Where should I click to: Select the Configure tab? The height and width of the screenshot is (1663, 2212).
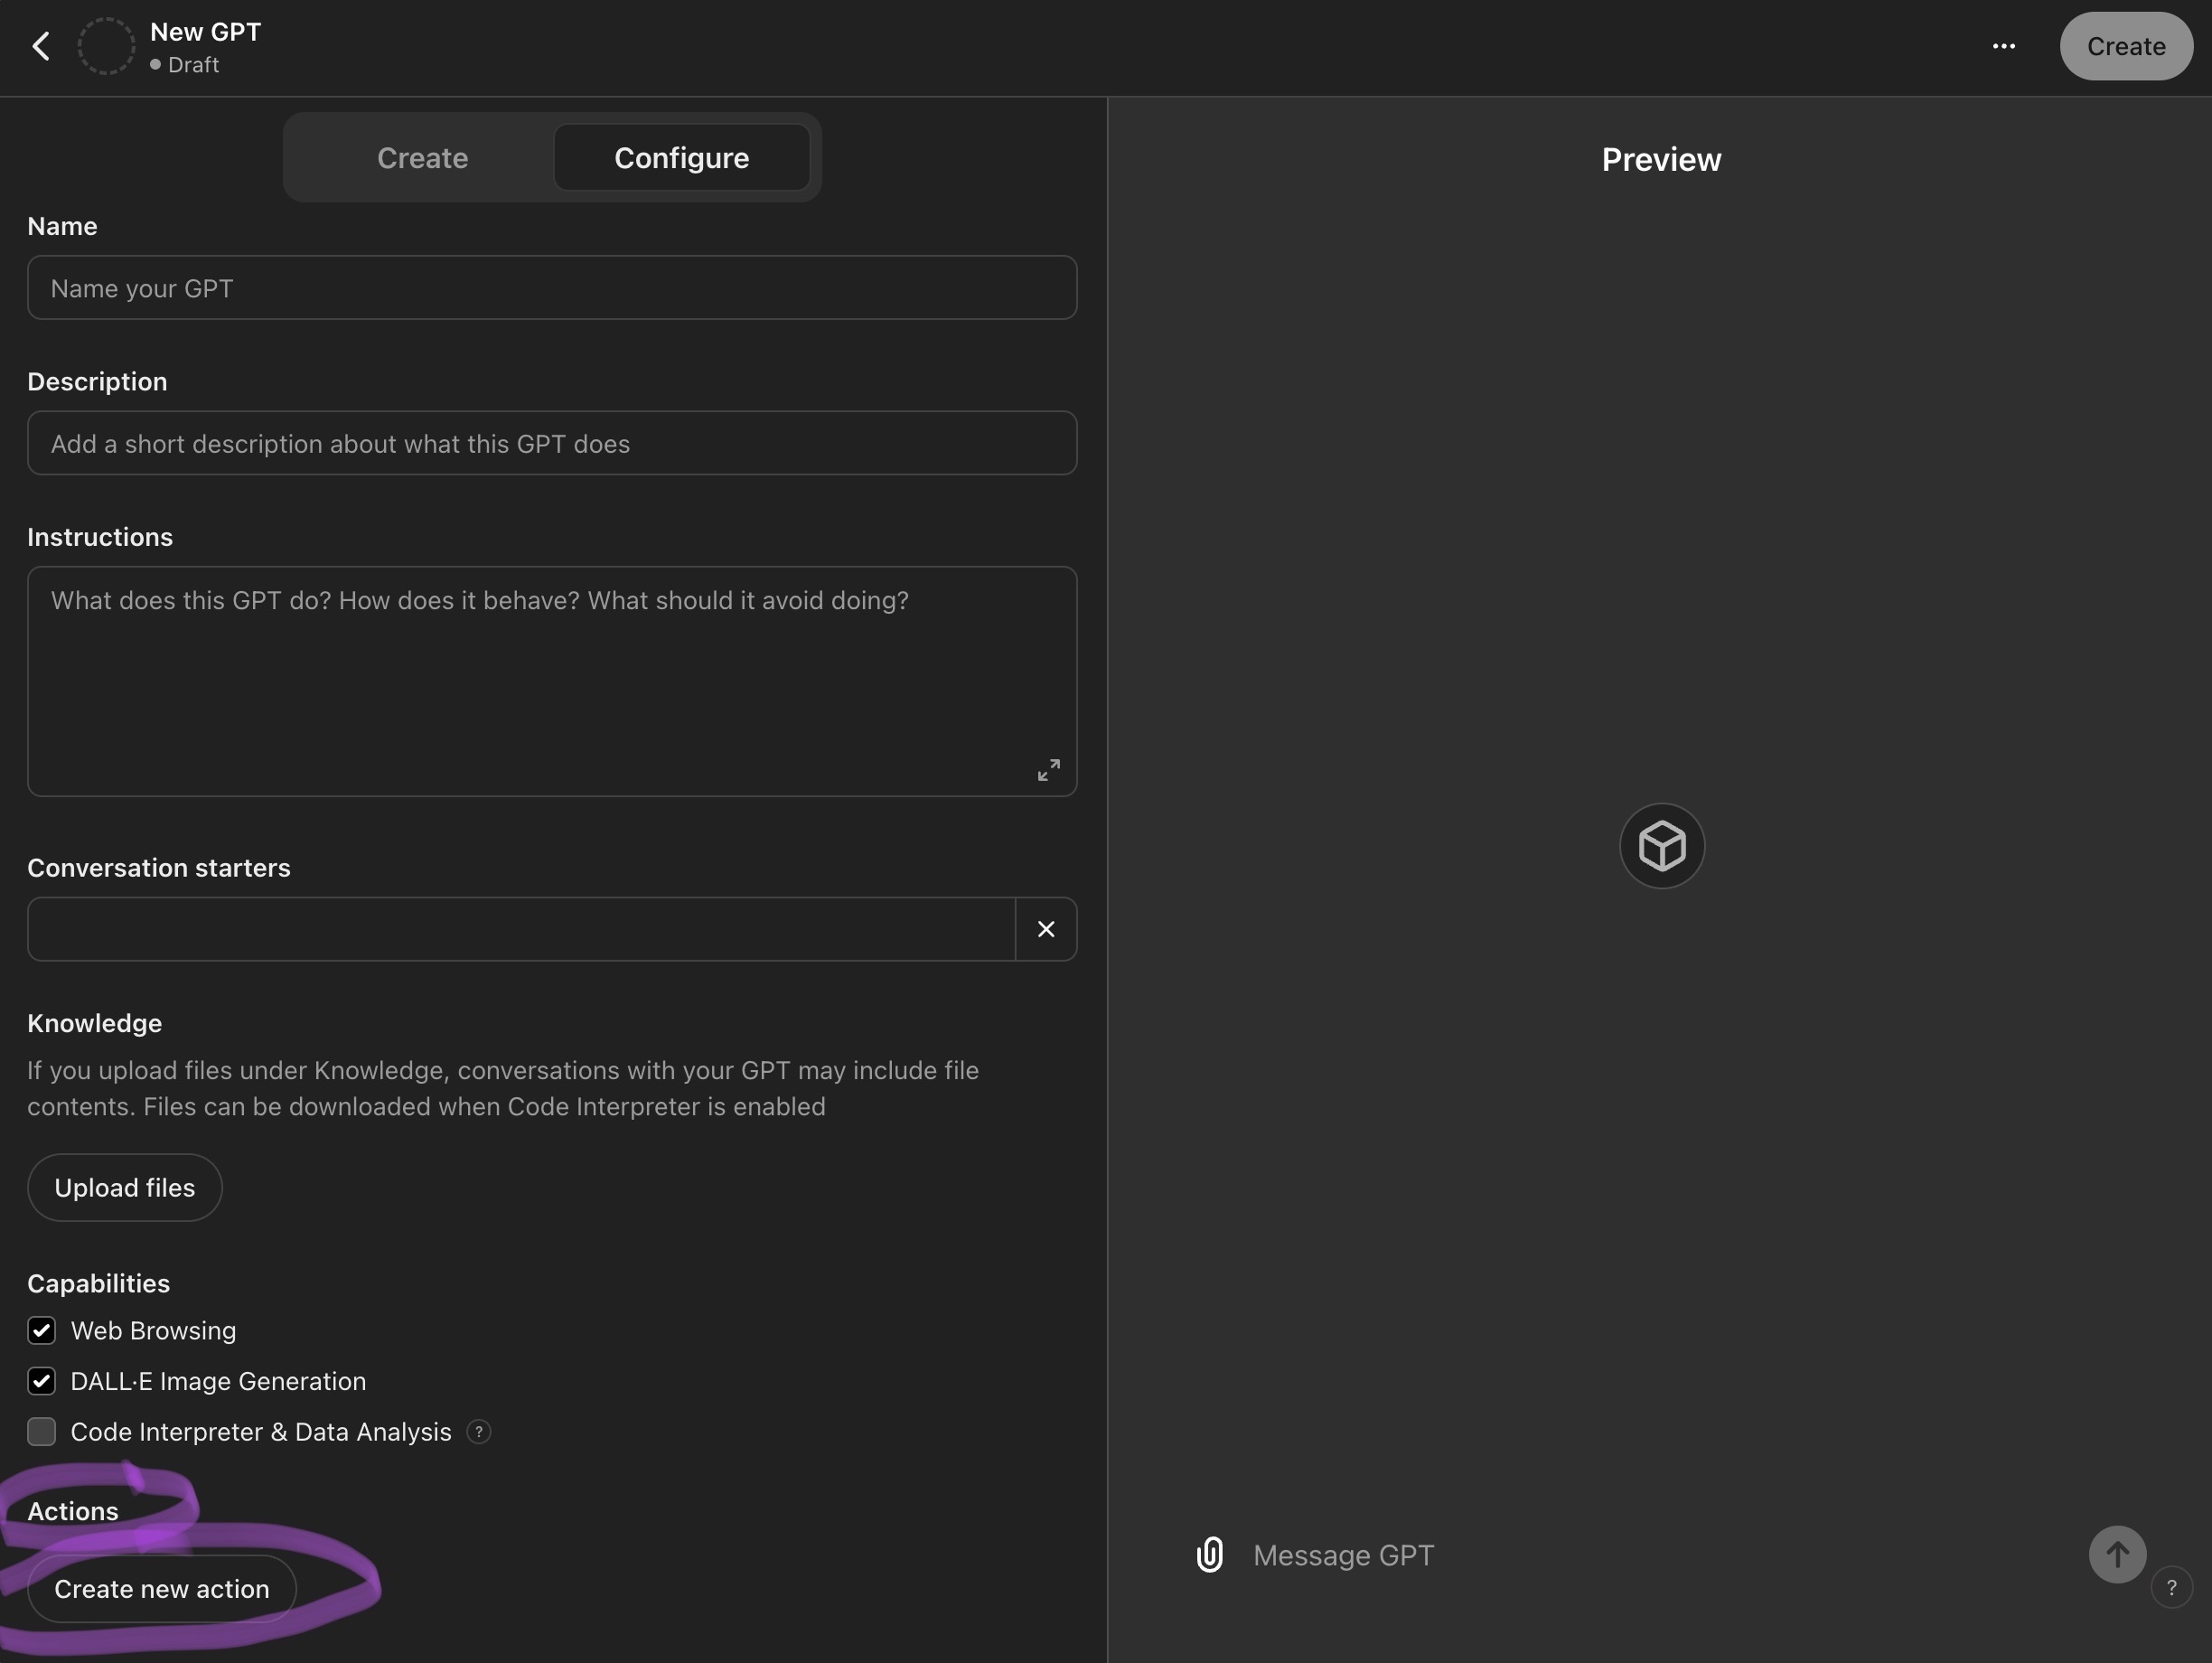(681, 158)
